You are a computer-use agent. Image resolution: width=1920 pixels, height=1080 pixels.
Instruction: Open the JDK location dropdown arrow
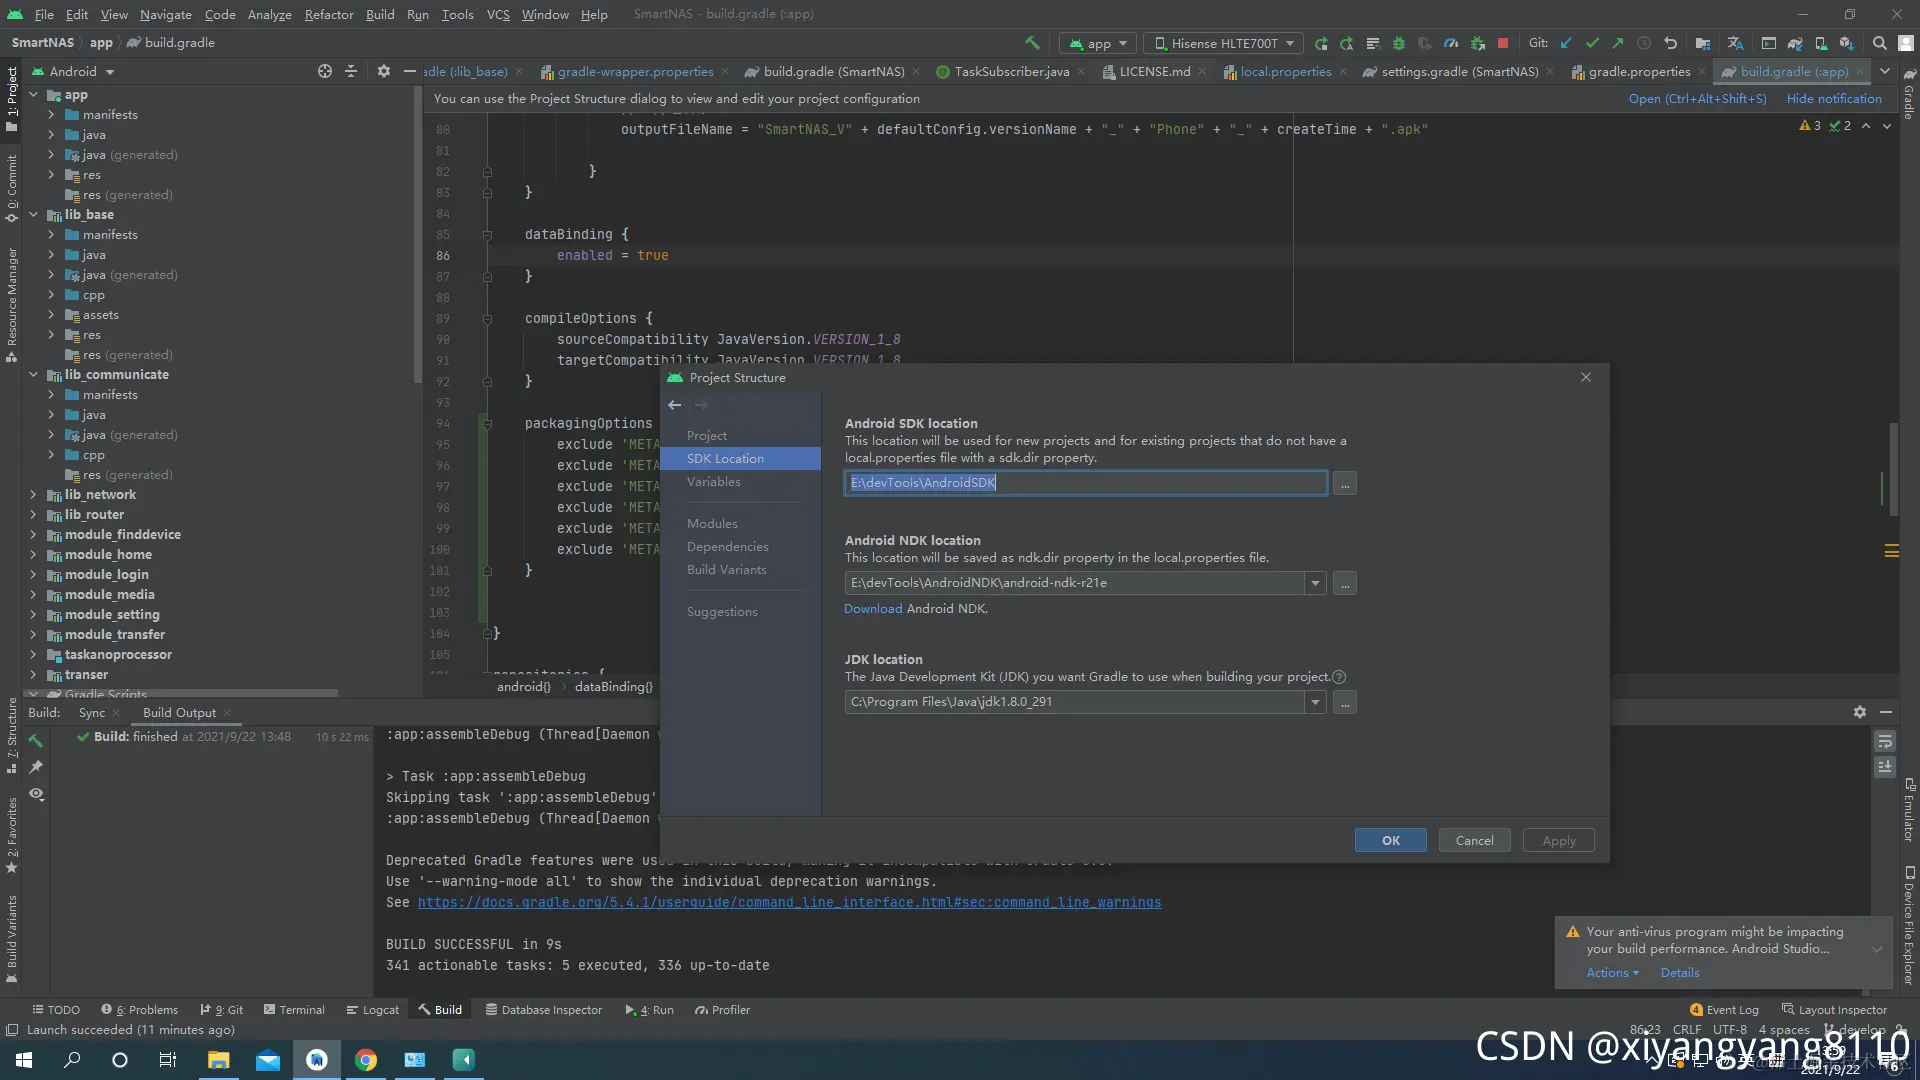click(1315, 702)
